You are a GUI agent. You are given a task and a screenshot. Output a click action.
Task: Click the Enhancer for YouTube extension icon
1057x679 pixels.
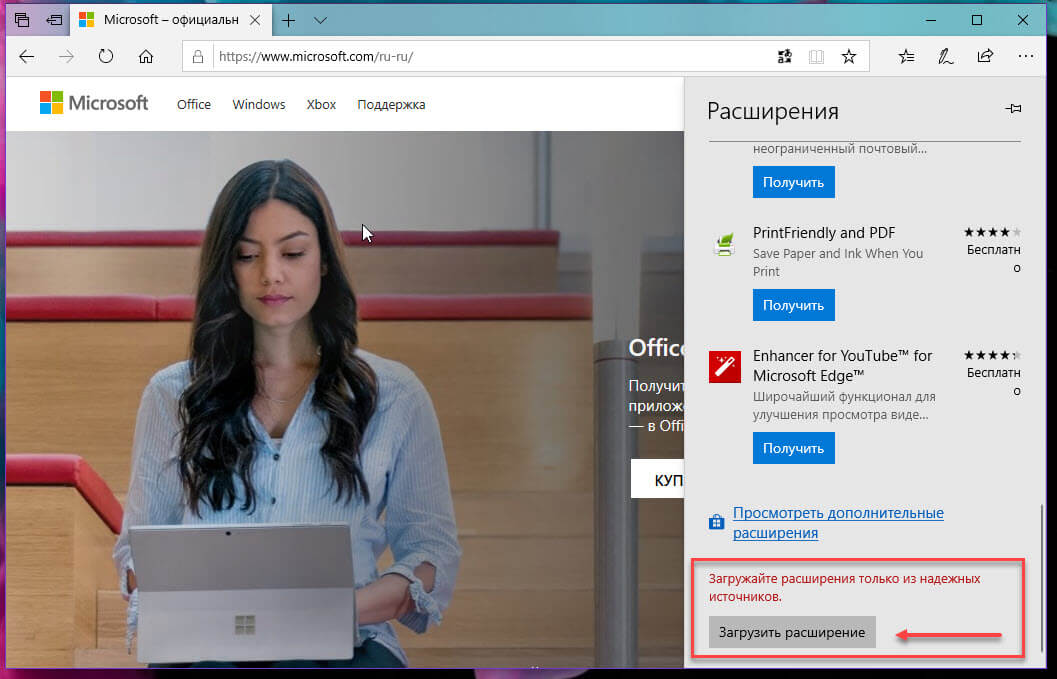pos(724,367)
